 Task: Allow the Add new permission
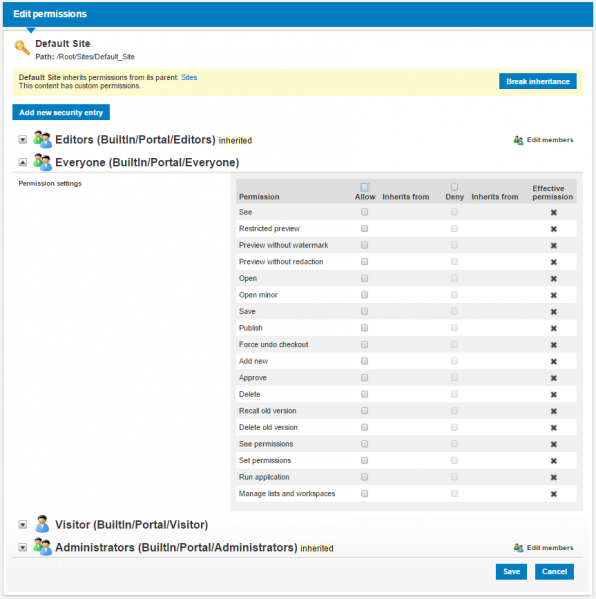(x=364, y=361)
